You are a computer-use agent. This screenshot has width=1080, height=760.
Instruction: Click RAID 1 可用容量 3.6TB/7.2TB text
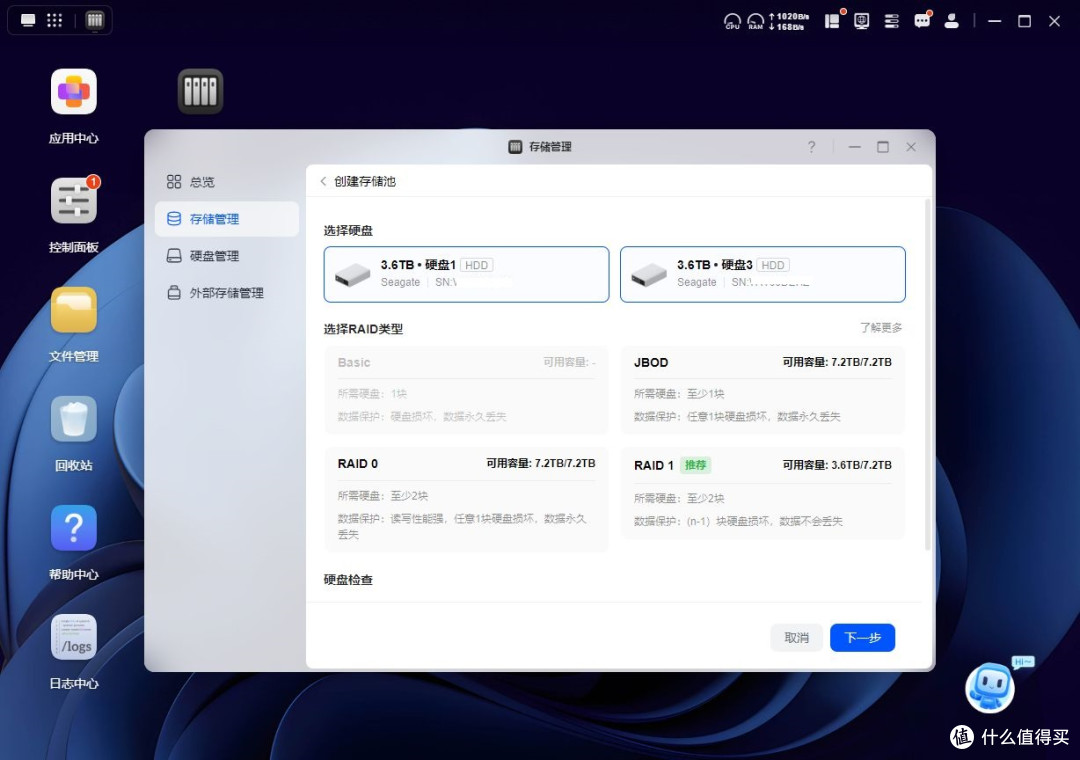coord(837,465)
